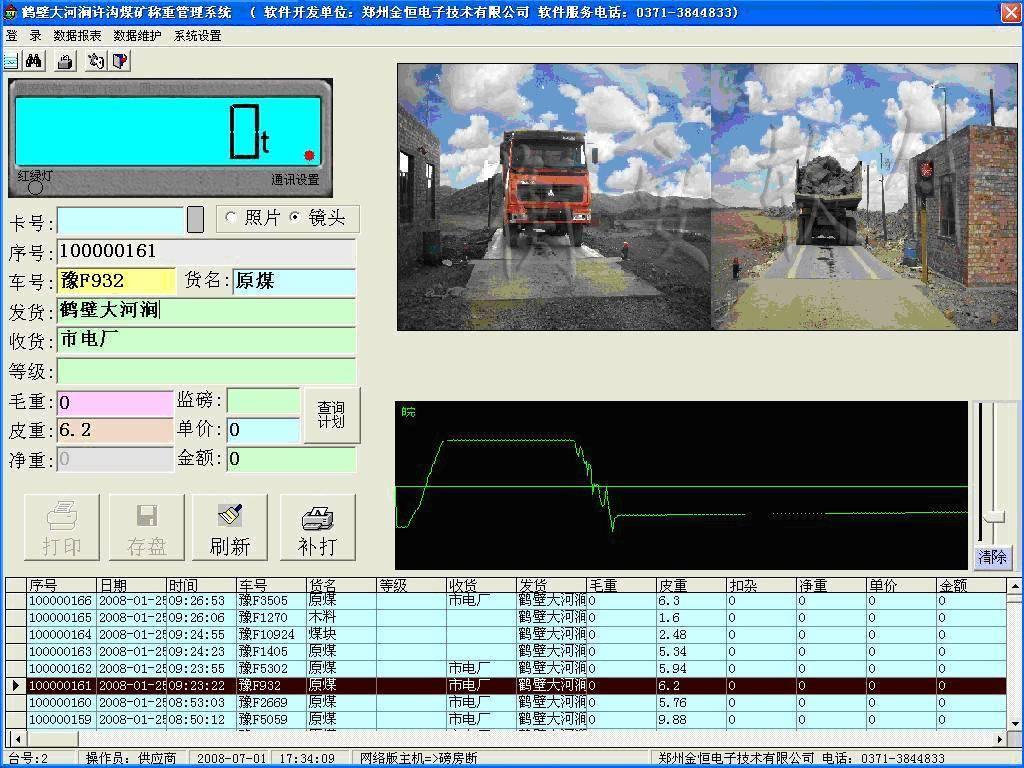
Task: Open the 系统设置 menu
Action: point(197,35)
